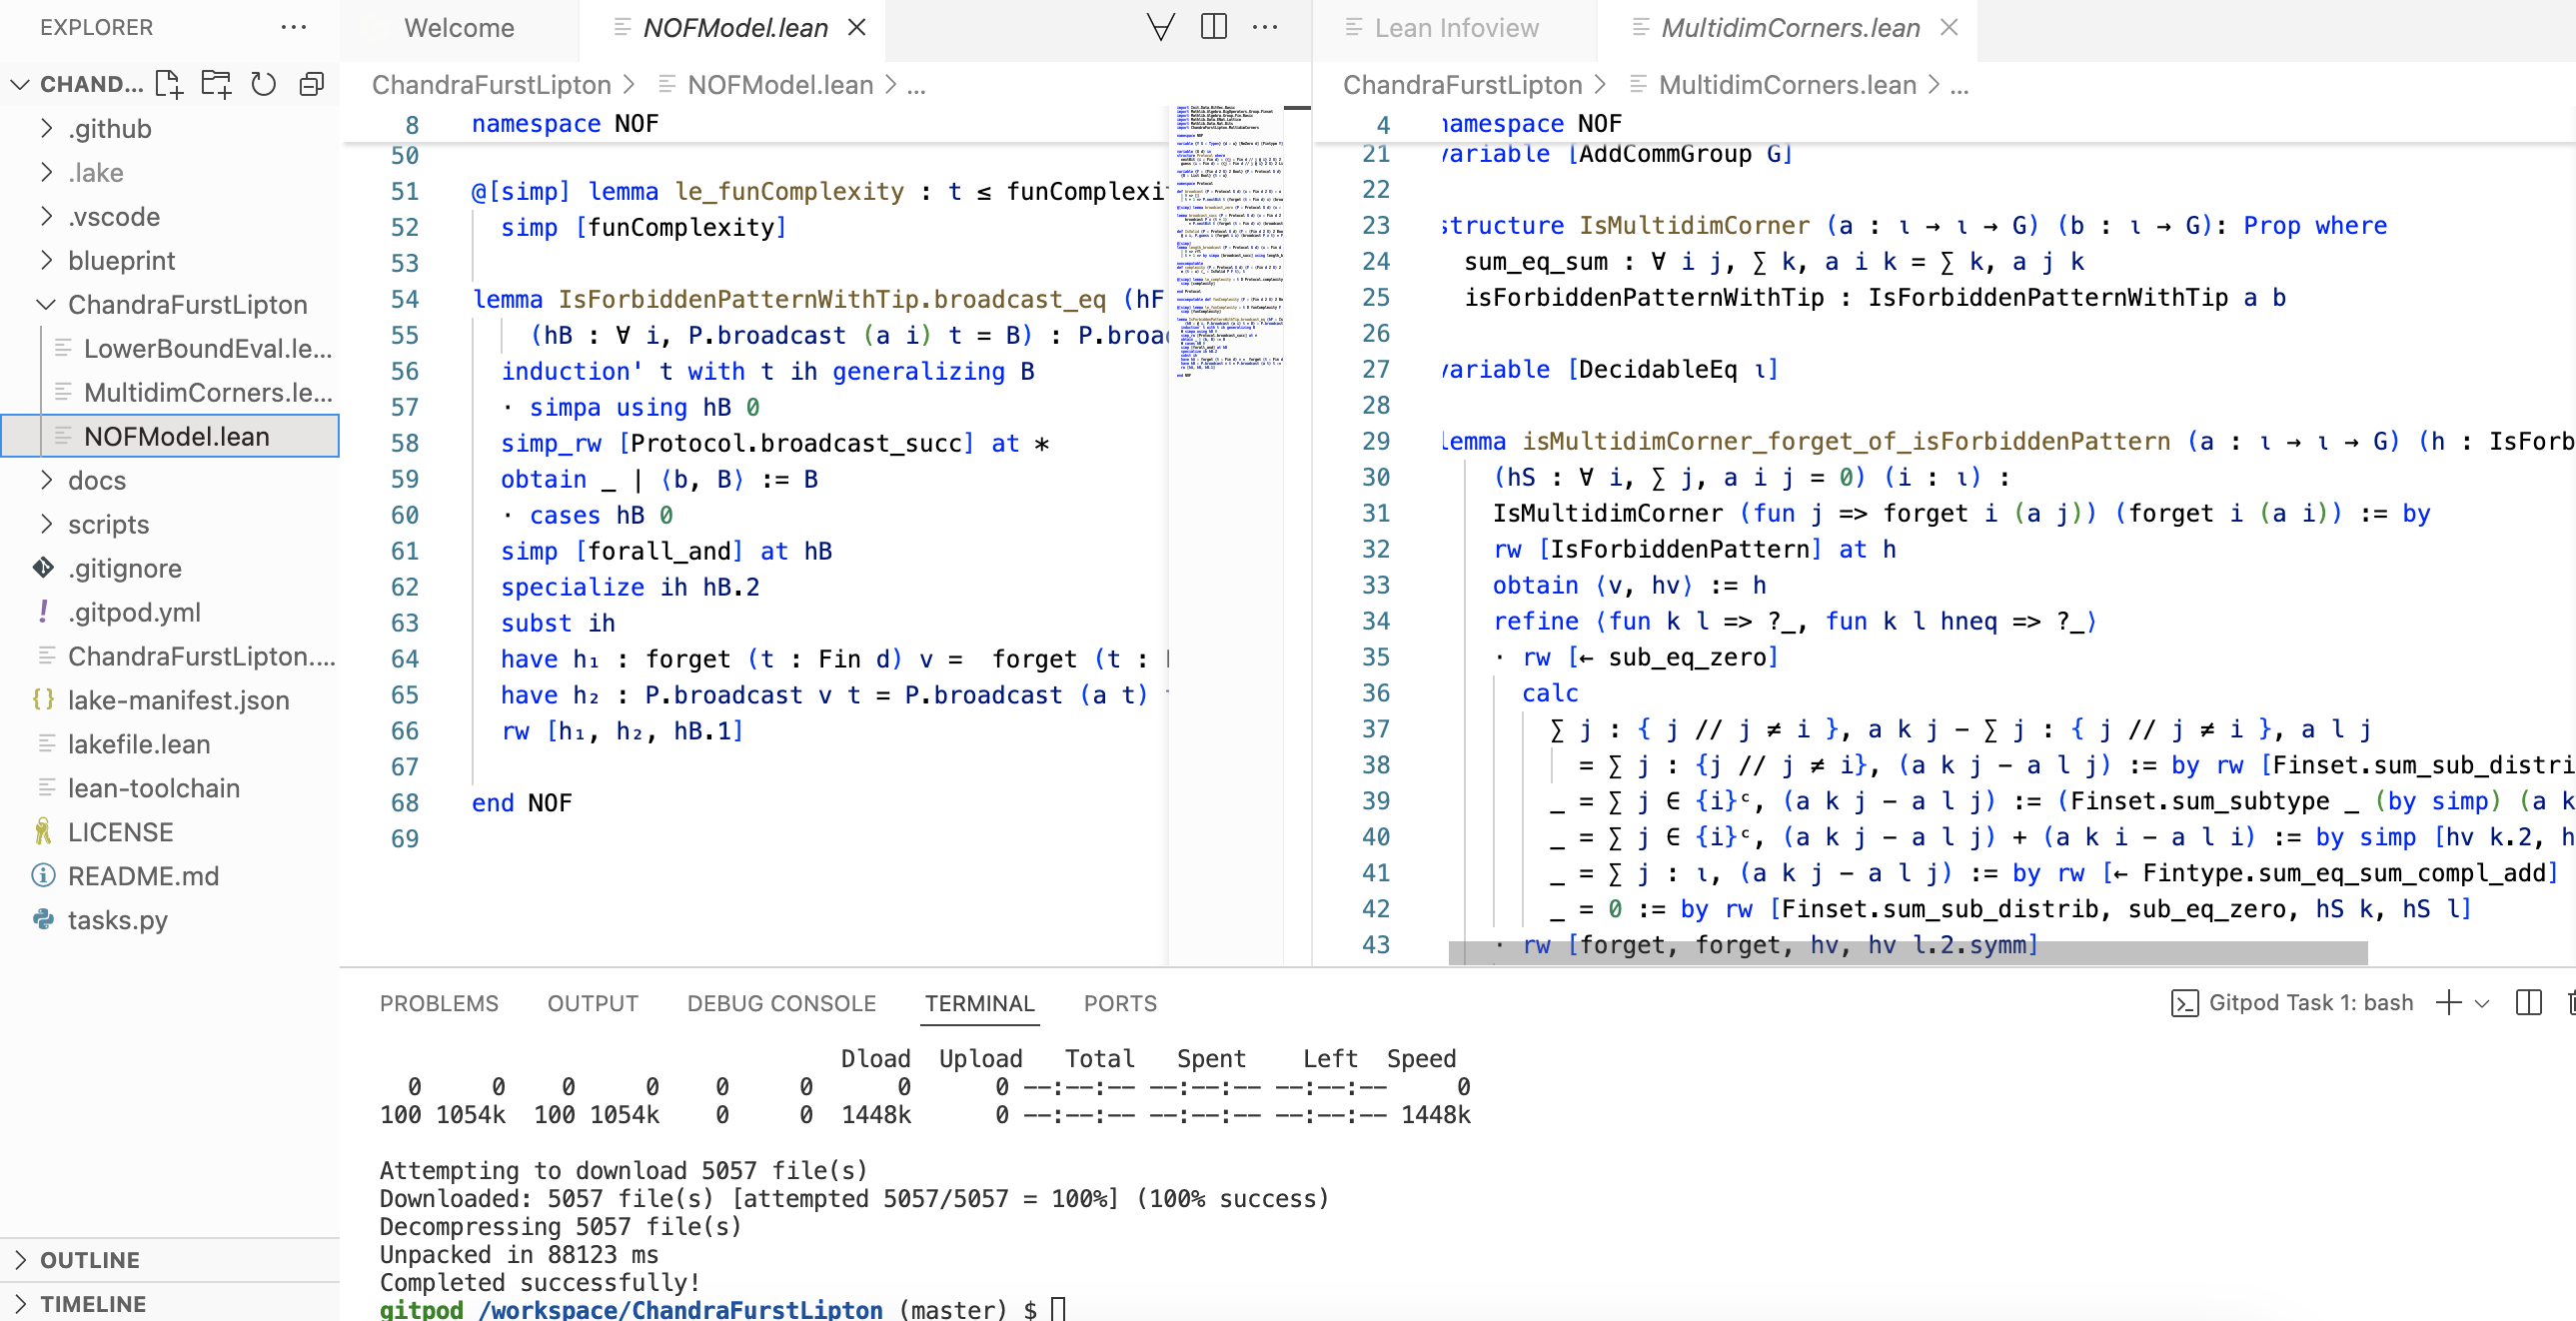Image resolution: width=2576 pixels, height=1321 pixels.
Task: Expand the .lake folder
Action: (x=95, y=172)
